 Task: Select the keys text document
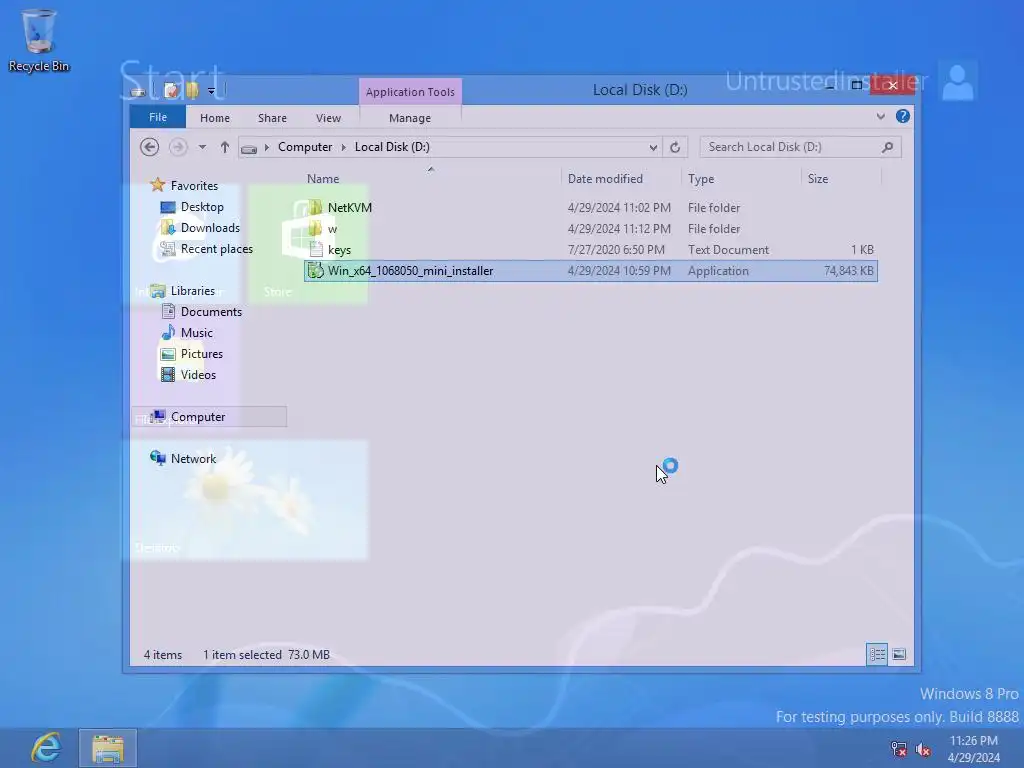point(339,249)
